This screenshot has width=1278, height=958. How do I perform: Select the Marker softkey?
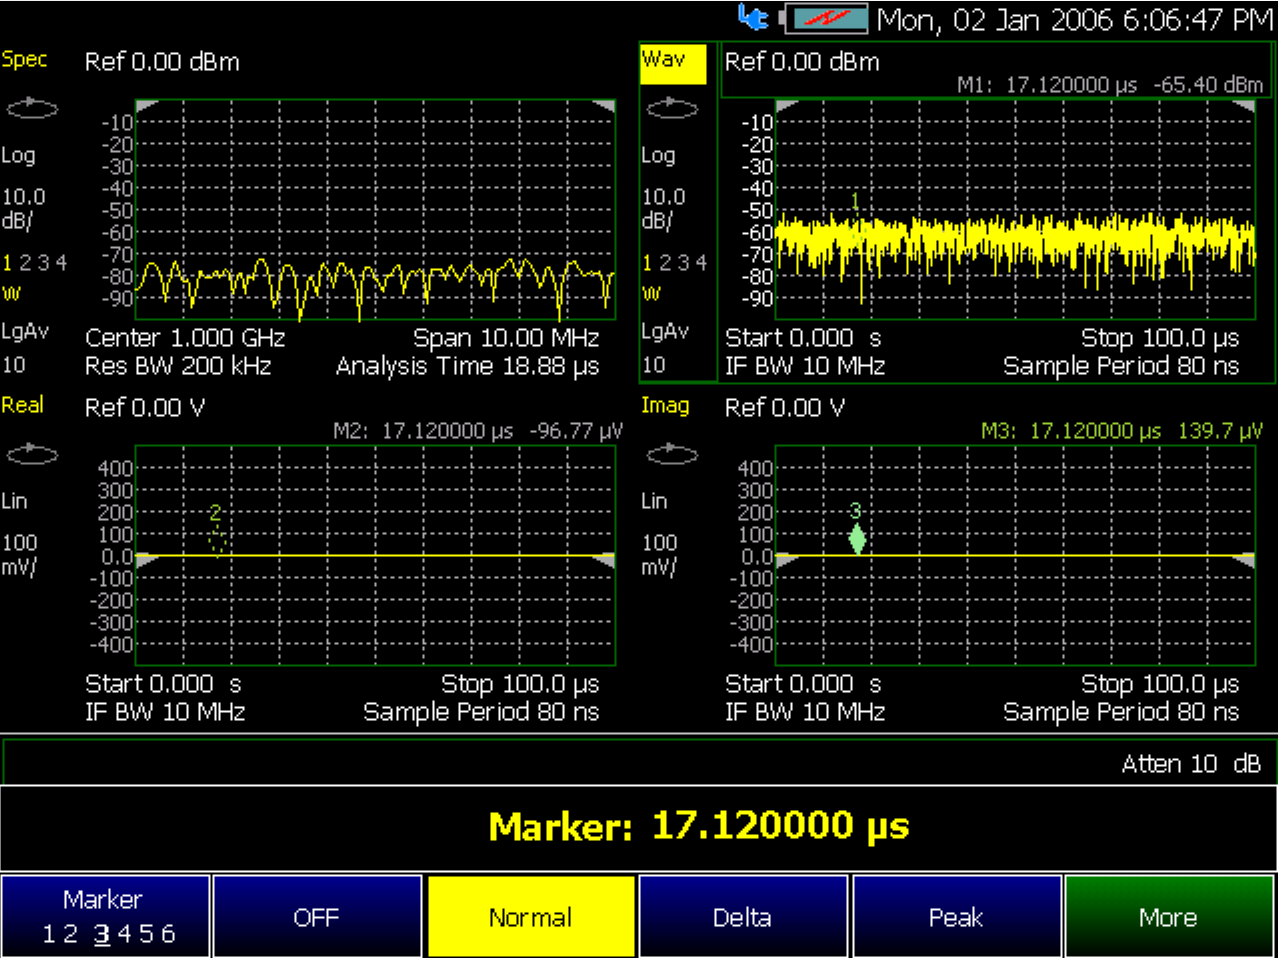(x=106, y=916)
